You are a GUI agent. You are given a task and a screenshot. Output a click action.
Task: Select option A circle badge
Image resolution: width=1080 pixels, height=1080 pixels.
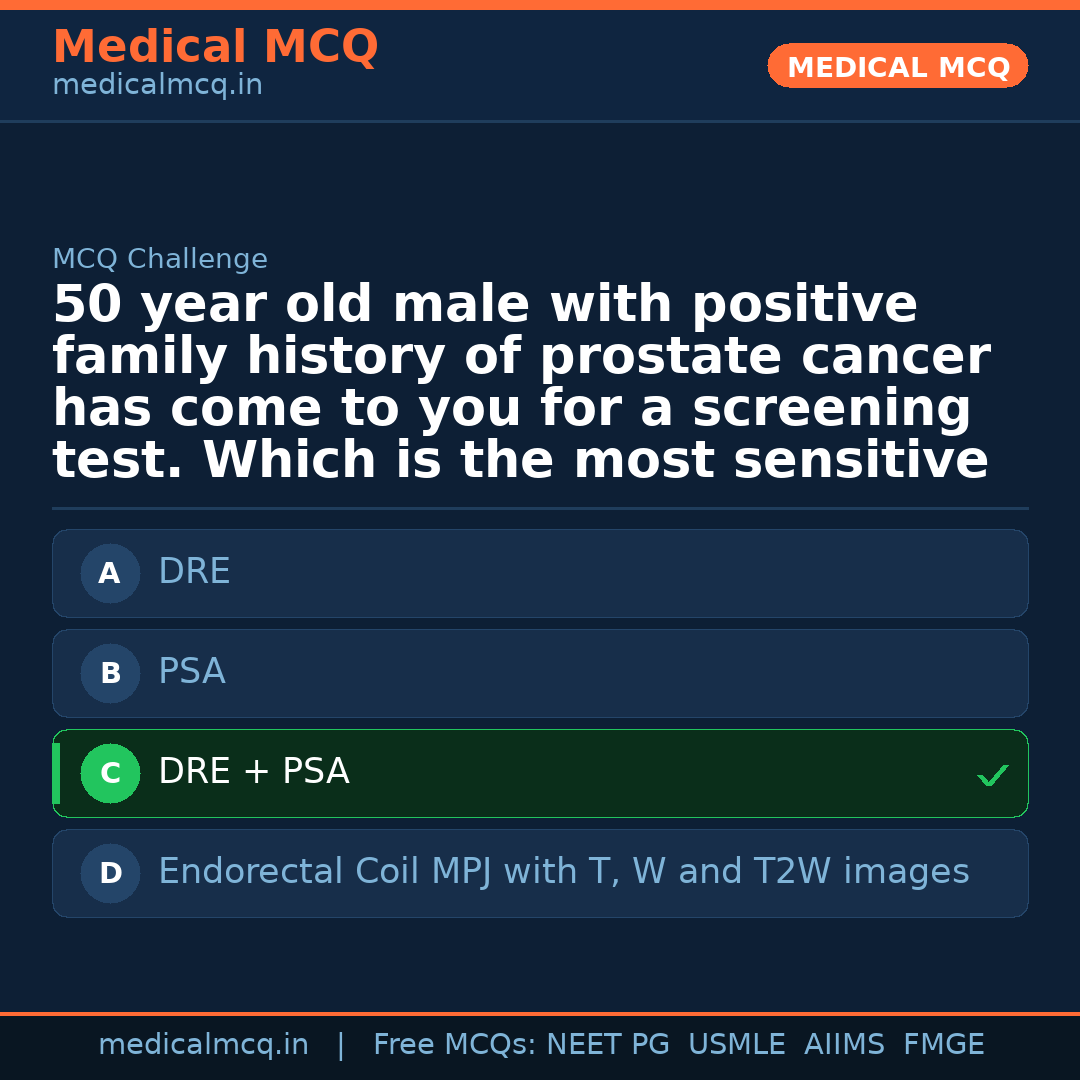point(110,574)
